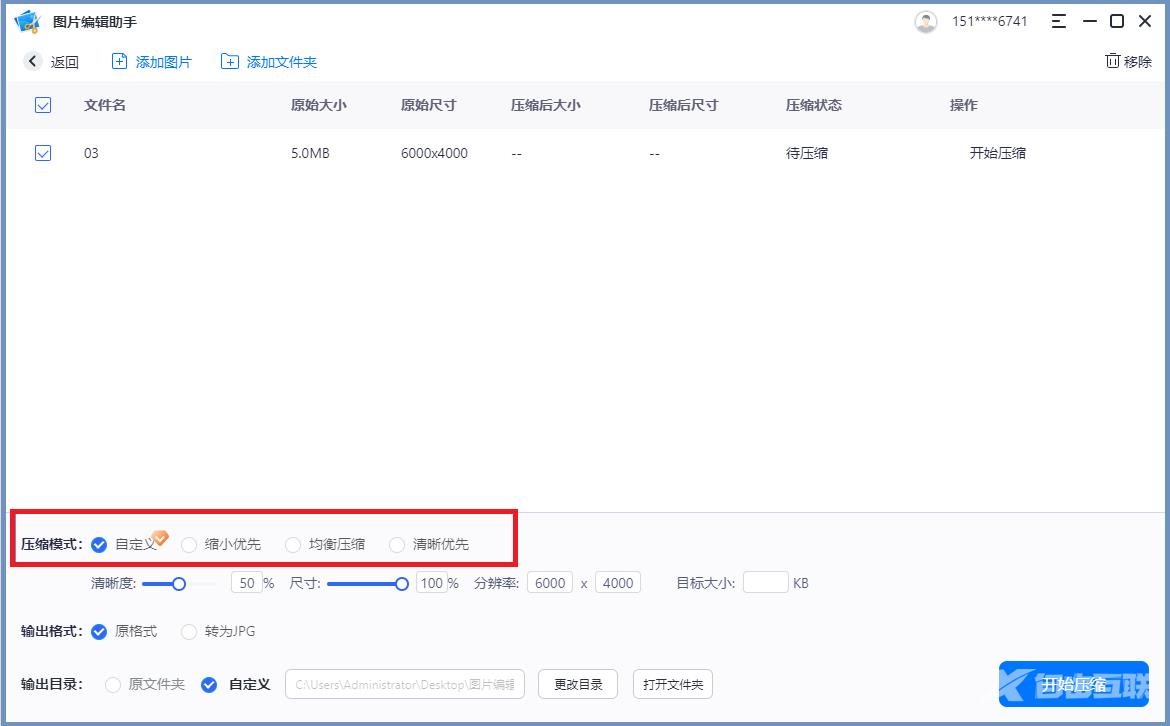
Task: Open the hamburger menu in title bar
Action: point(1059,22)
